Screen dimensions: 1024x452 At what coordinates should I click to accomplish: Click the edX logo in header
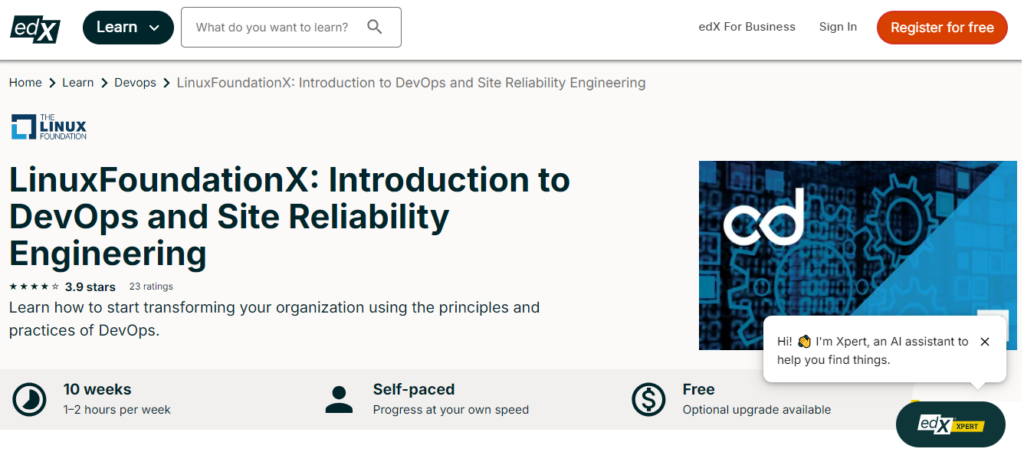pyautogui.click(x=35, y=28)
